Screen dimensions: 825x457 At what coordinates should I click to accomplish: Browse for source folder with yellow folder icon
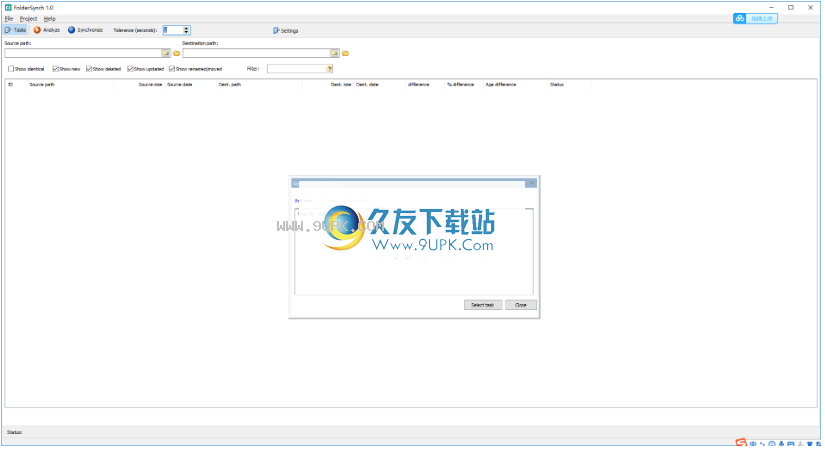point(177,53)
